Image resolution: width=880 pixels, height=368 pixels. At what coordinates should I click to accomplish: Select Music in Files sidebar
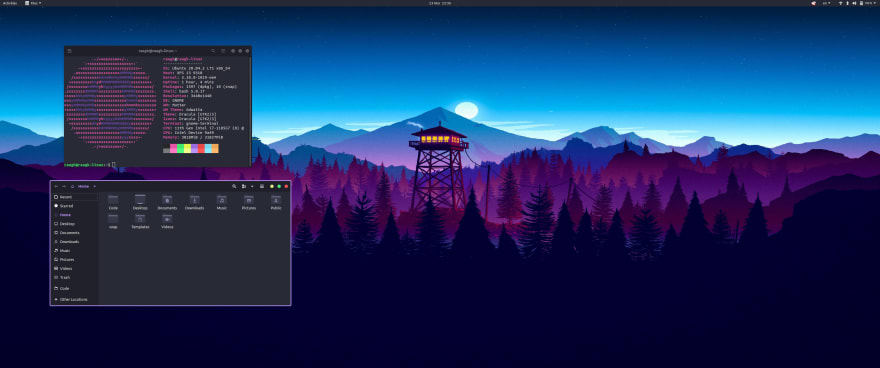click(74, 251)
